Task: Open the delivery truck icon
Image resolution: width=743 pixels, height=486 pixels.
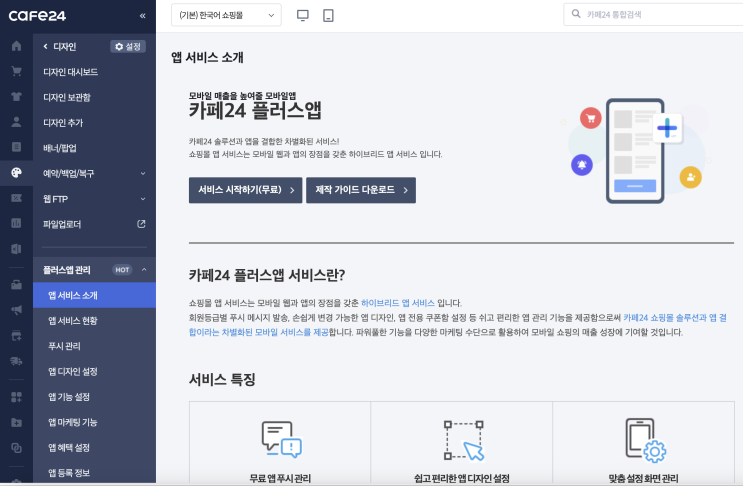Action: pyautogui.click(x=16, y=361)
